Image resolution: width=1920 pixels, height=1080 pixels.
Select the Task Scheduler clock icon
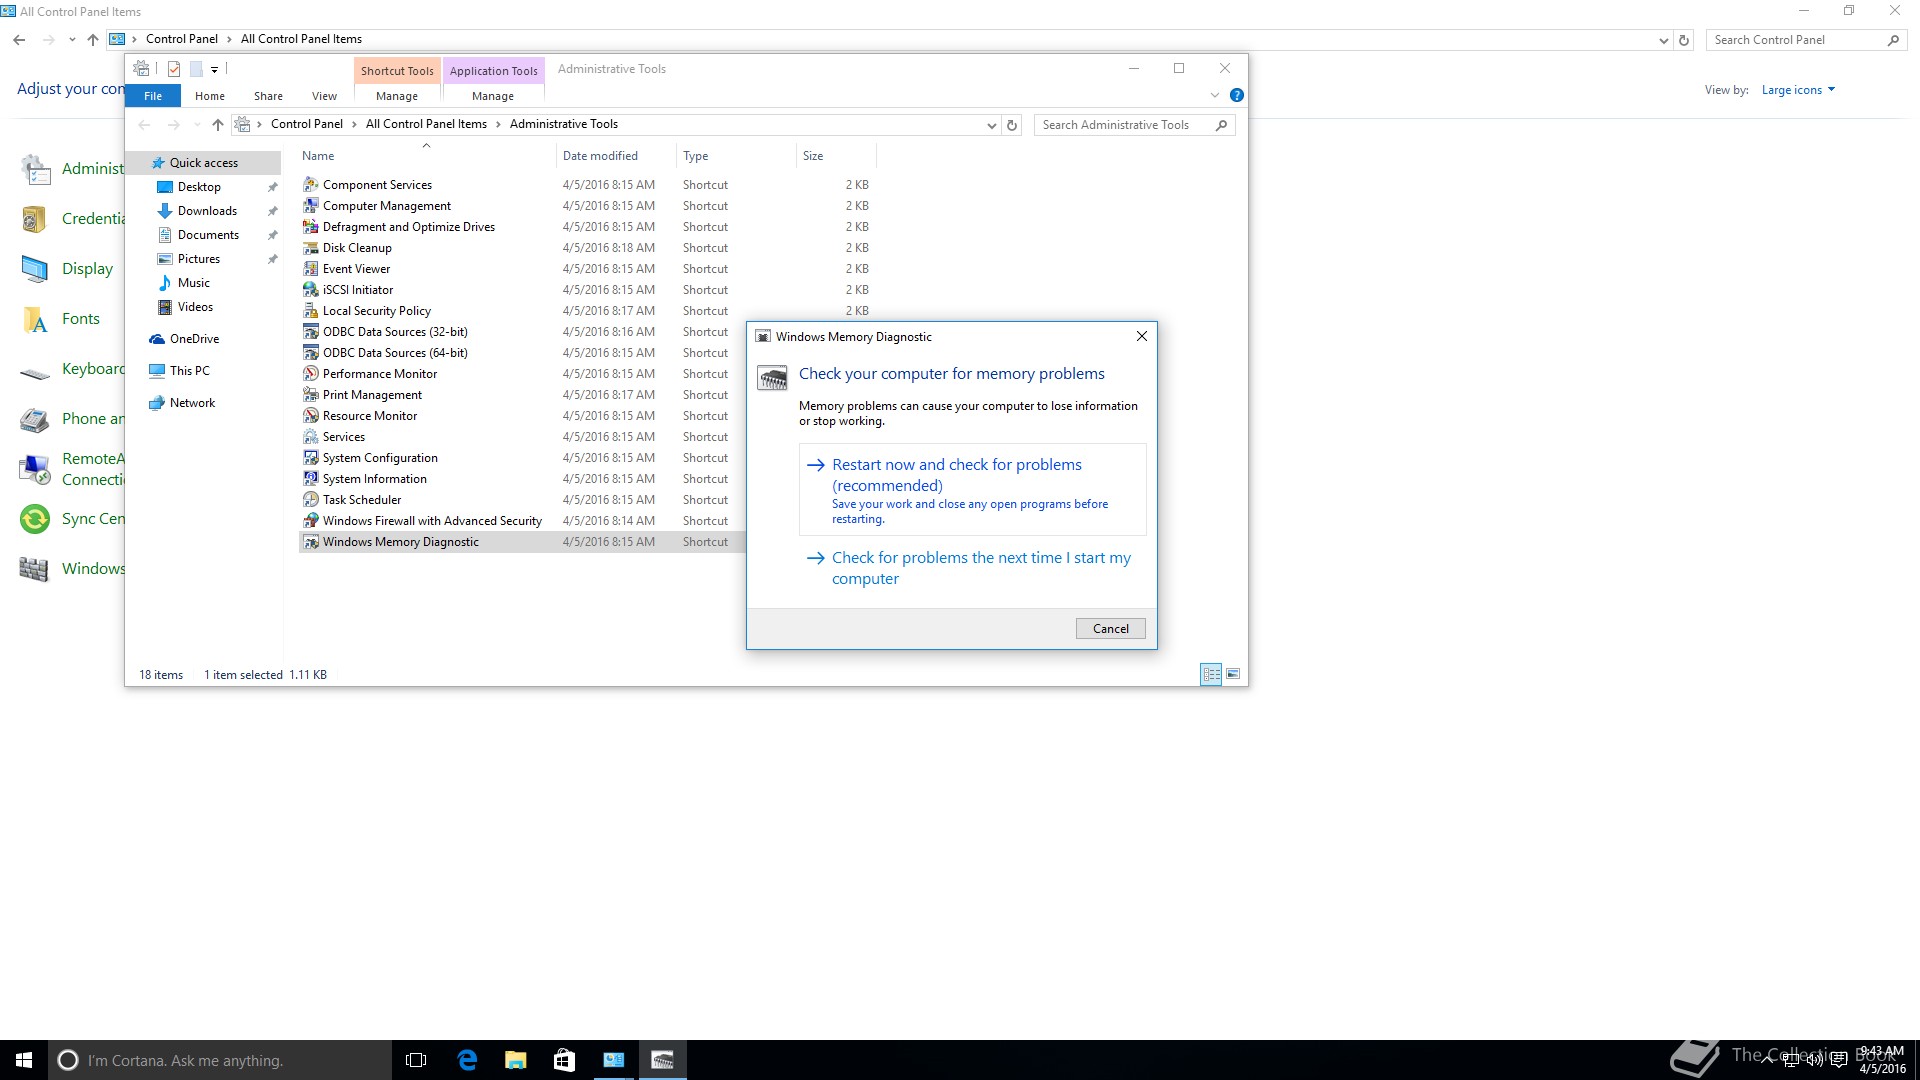(x=311, y=499)
